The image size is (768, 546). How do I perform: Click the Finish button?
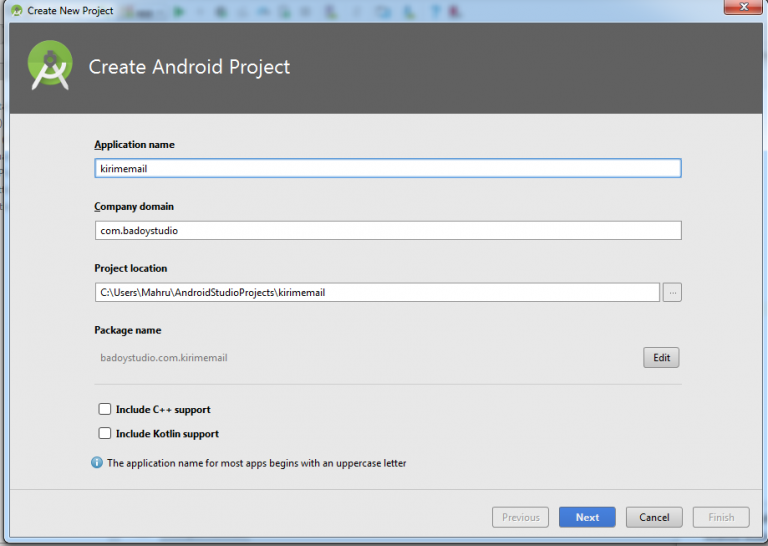(721, 517)
